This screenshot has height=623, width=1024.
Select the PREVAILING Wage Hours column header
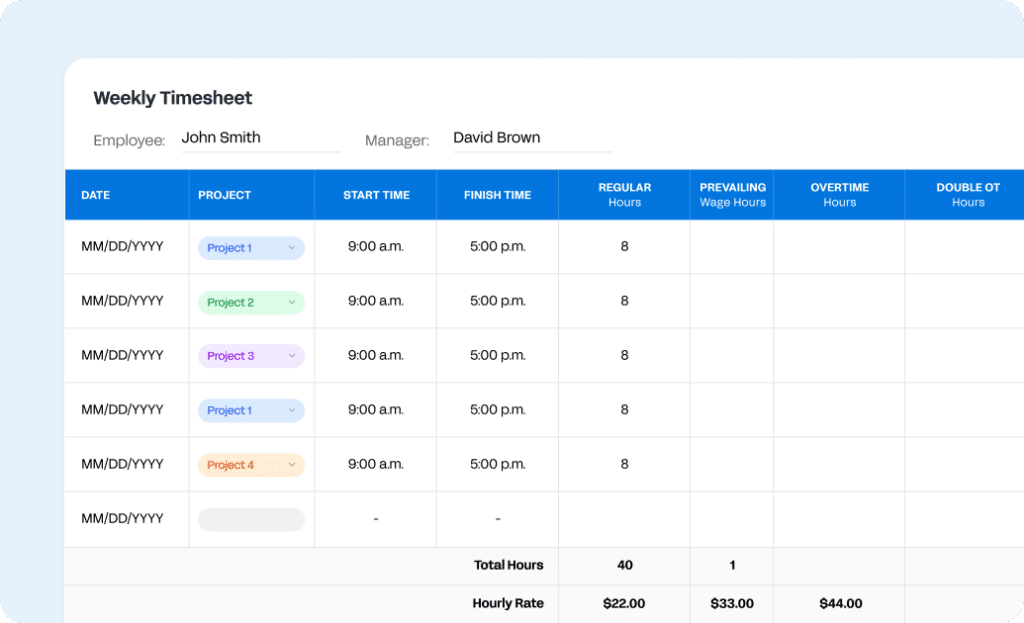[x=733, y=195]
